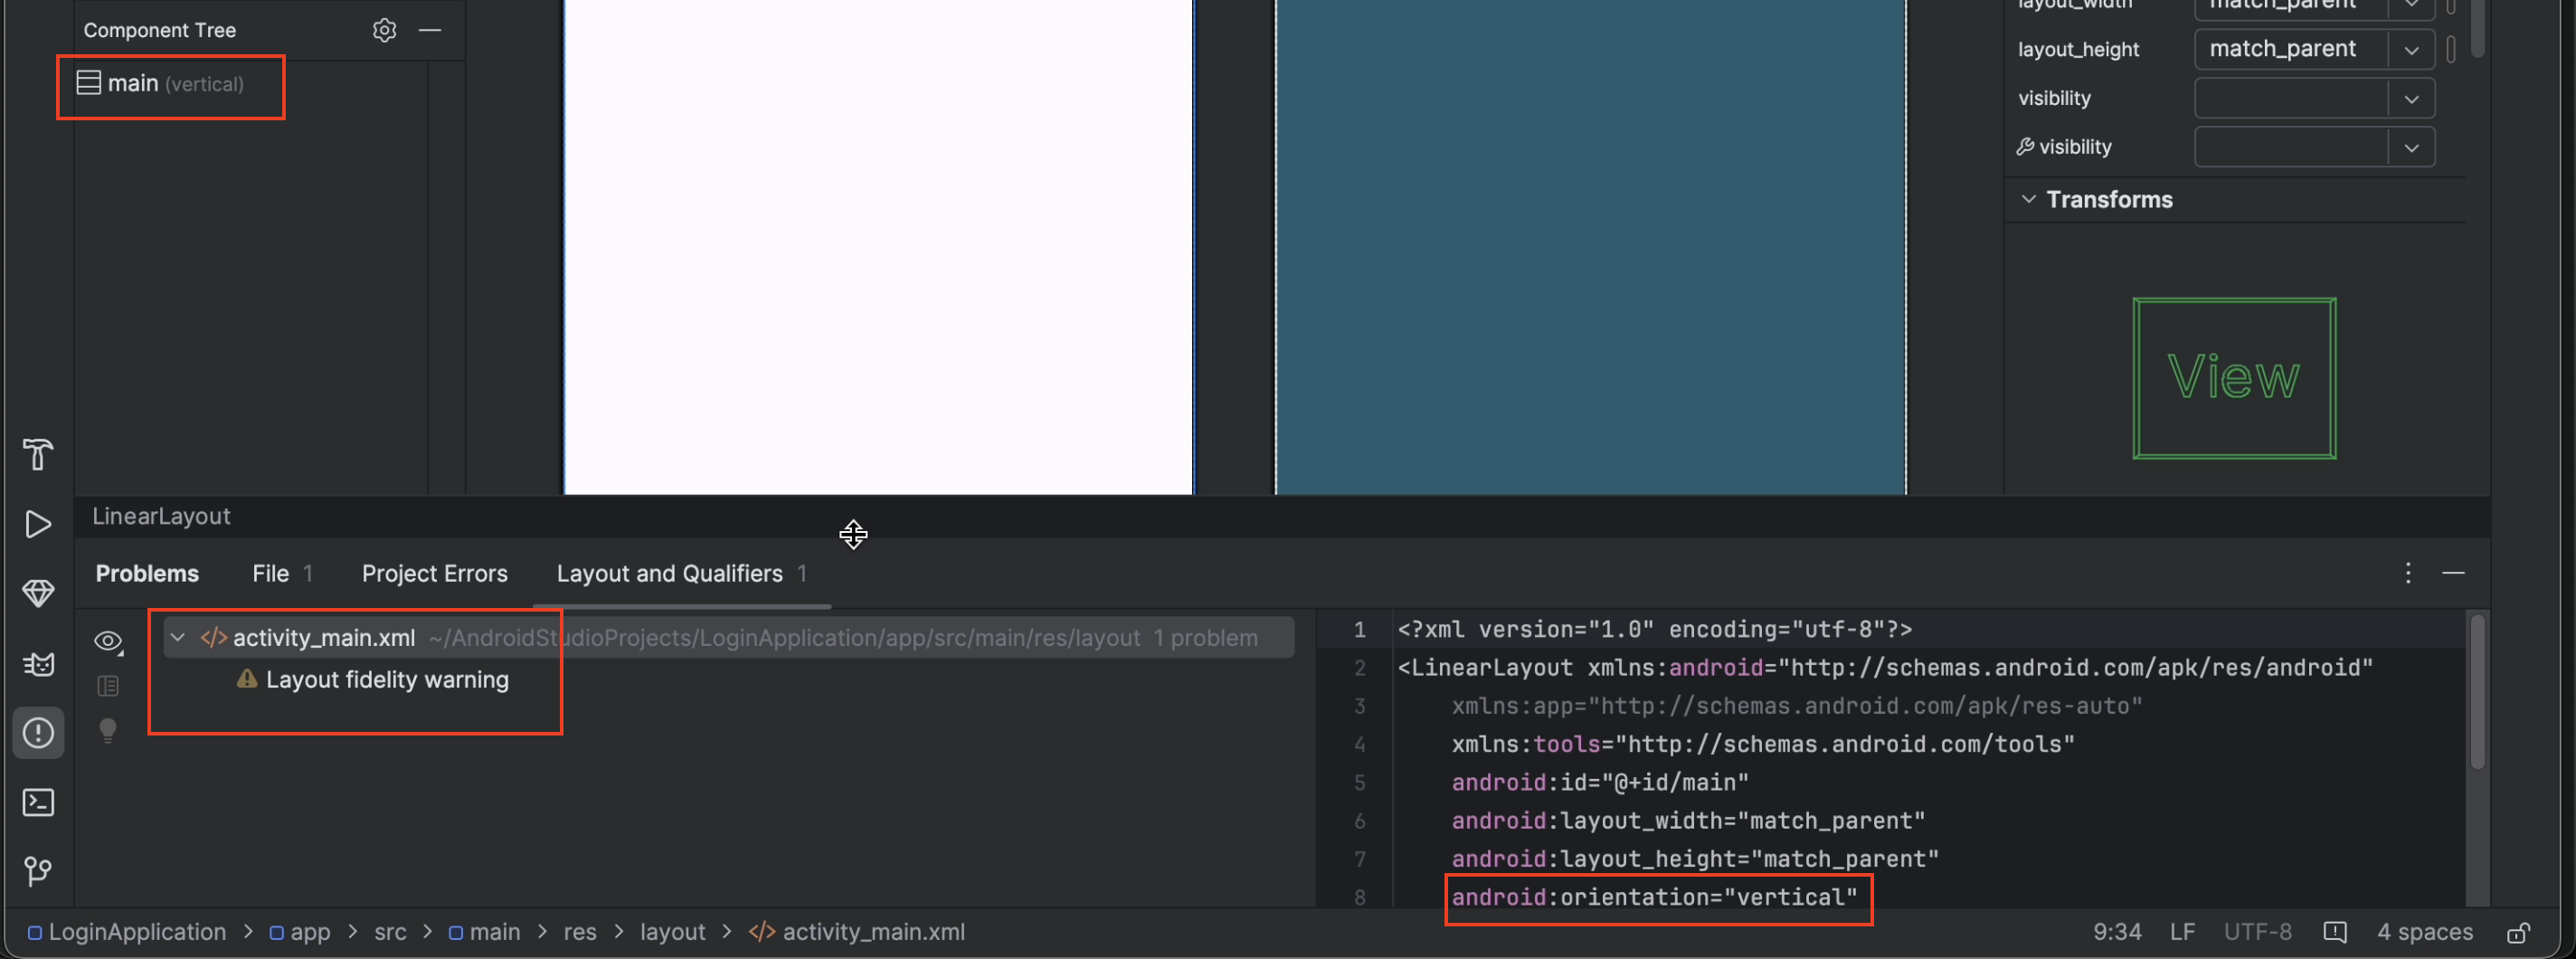Change line separator via LF indicator
This screenshot has width=2576, height=959.
2182,932
